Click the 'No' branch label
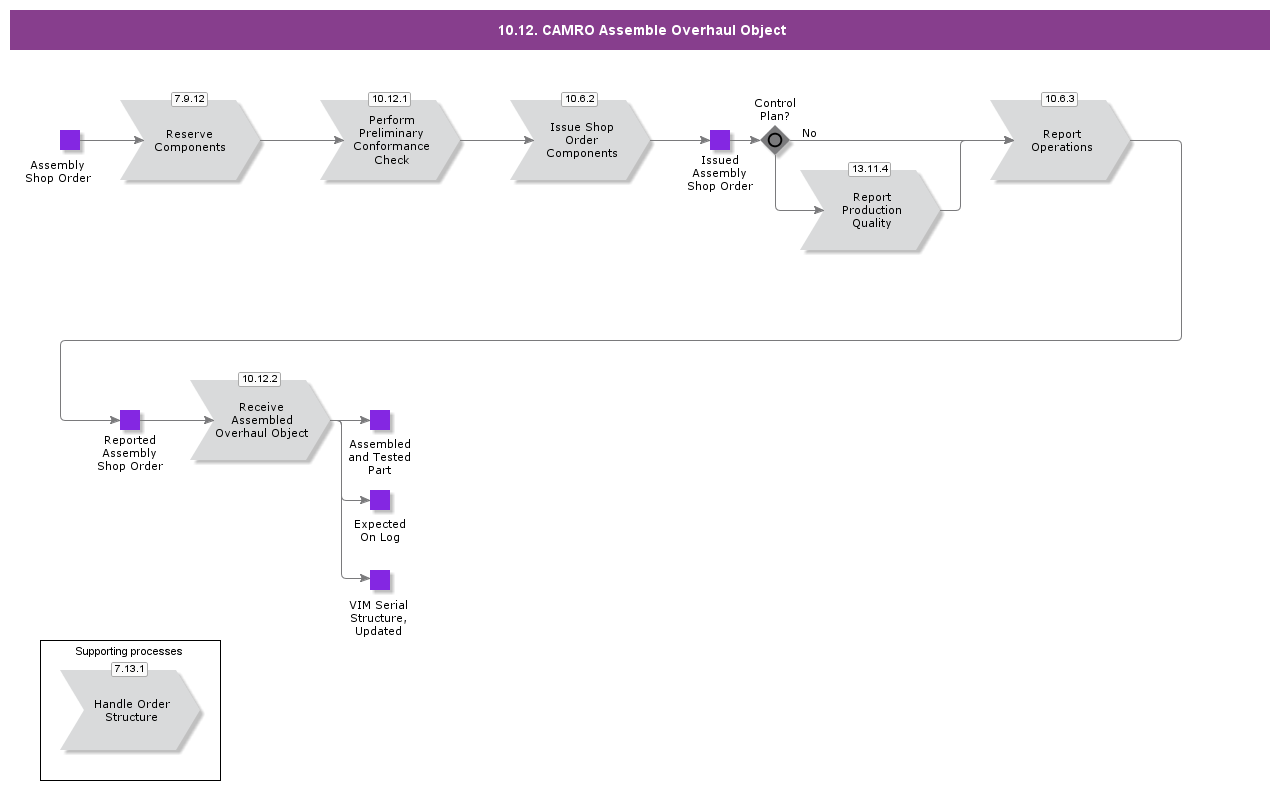The image size is (1280, 790). click(x=809, y=133)
